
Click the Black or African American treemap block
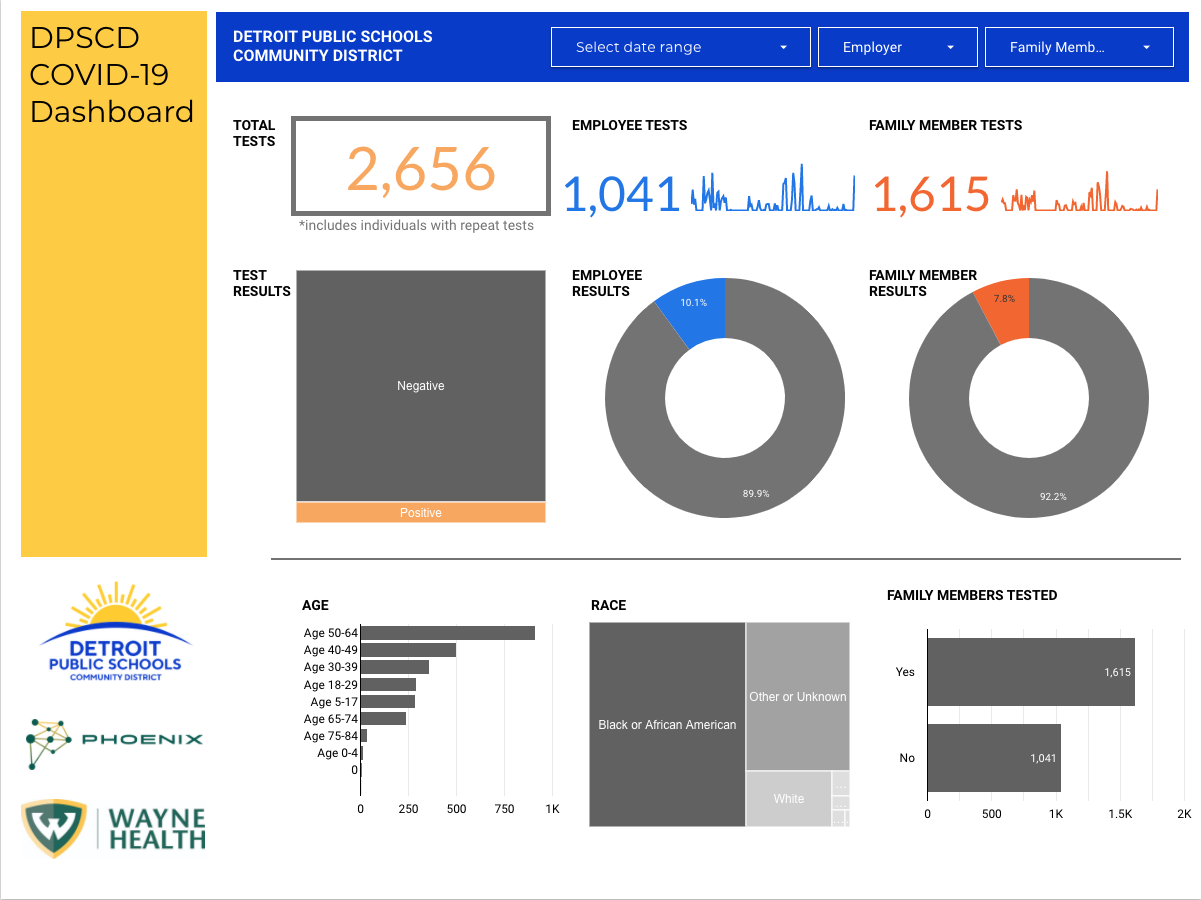click(667, 725)
